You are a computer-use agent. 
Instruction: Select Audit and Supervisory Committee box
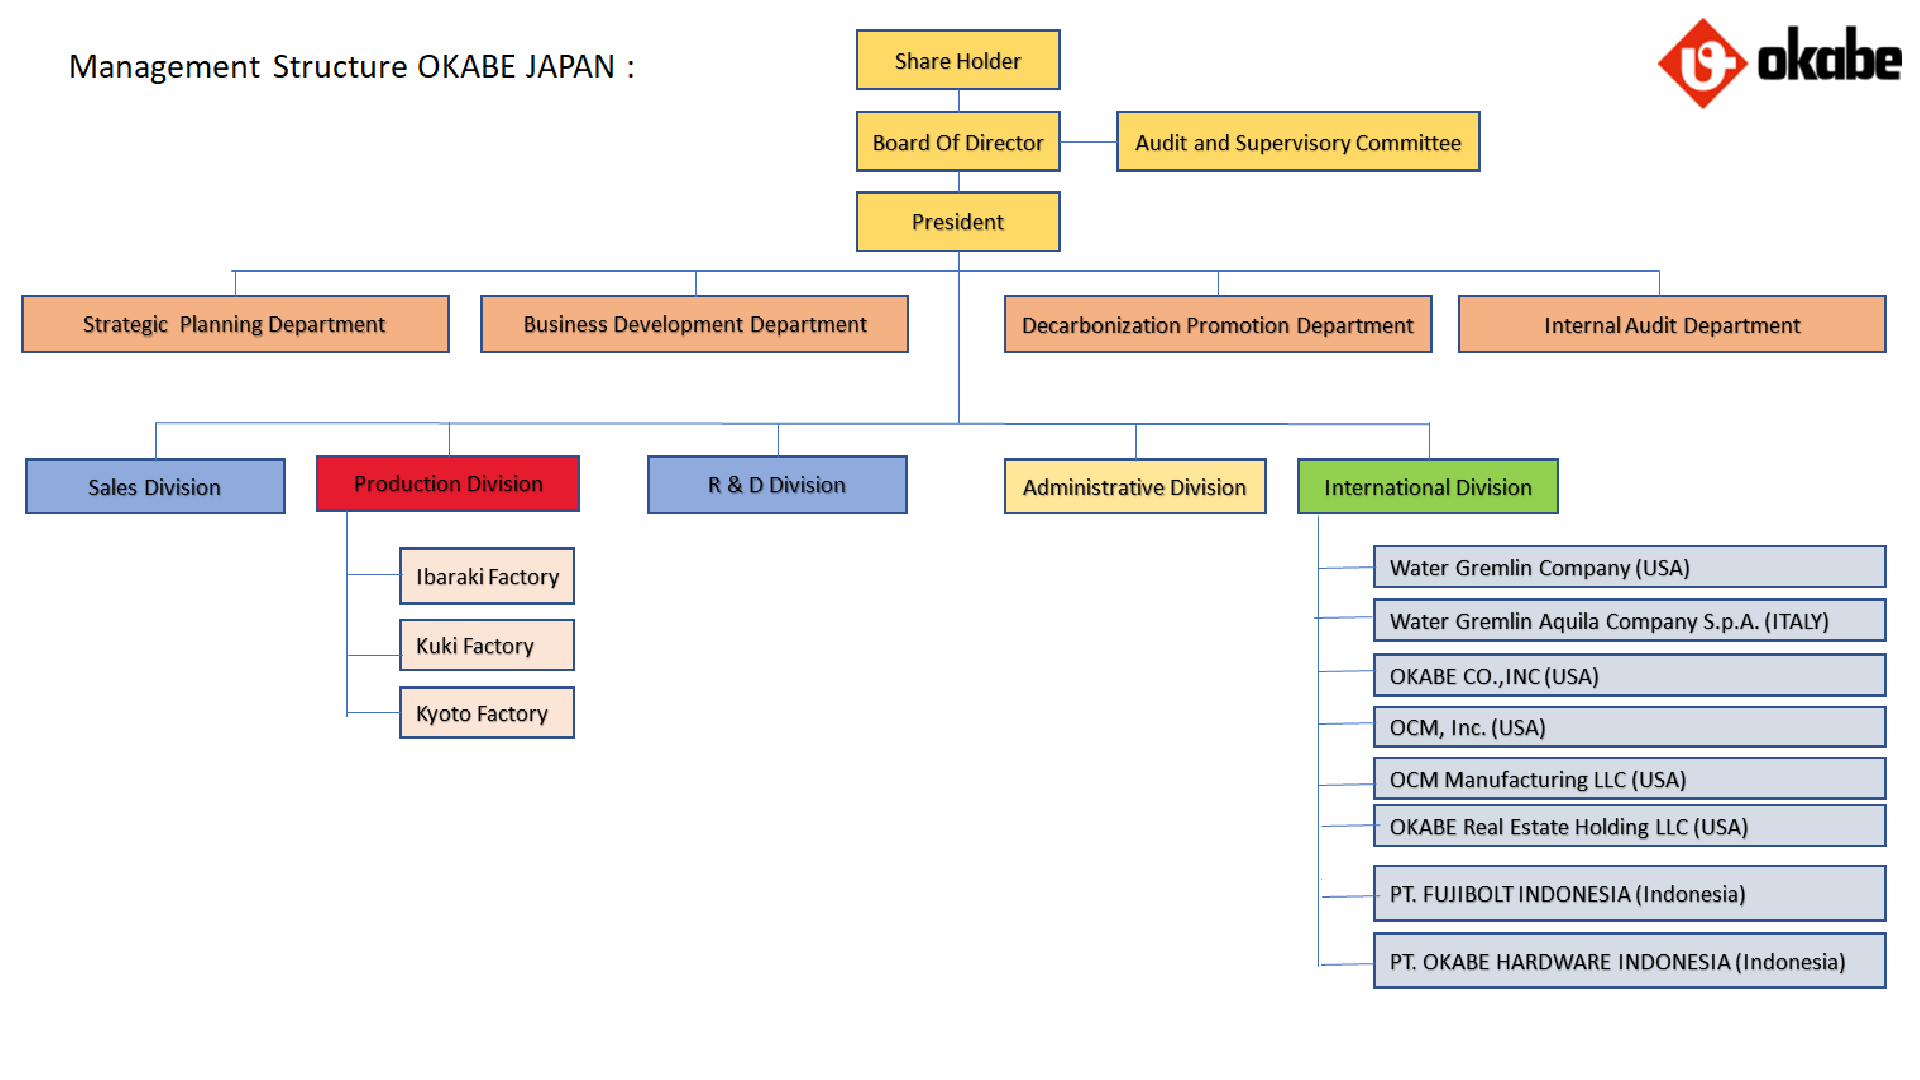pos(1297,142)
